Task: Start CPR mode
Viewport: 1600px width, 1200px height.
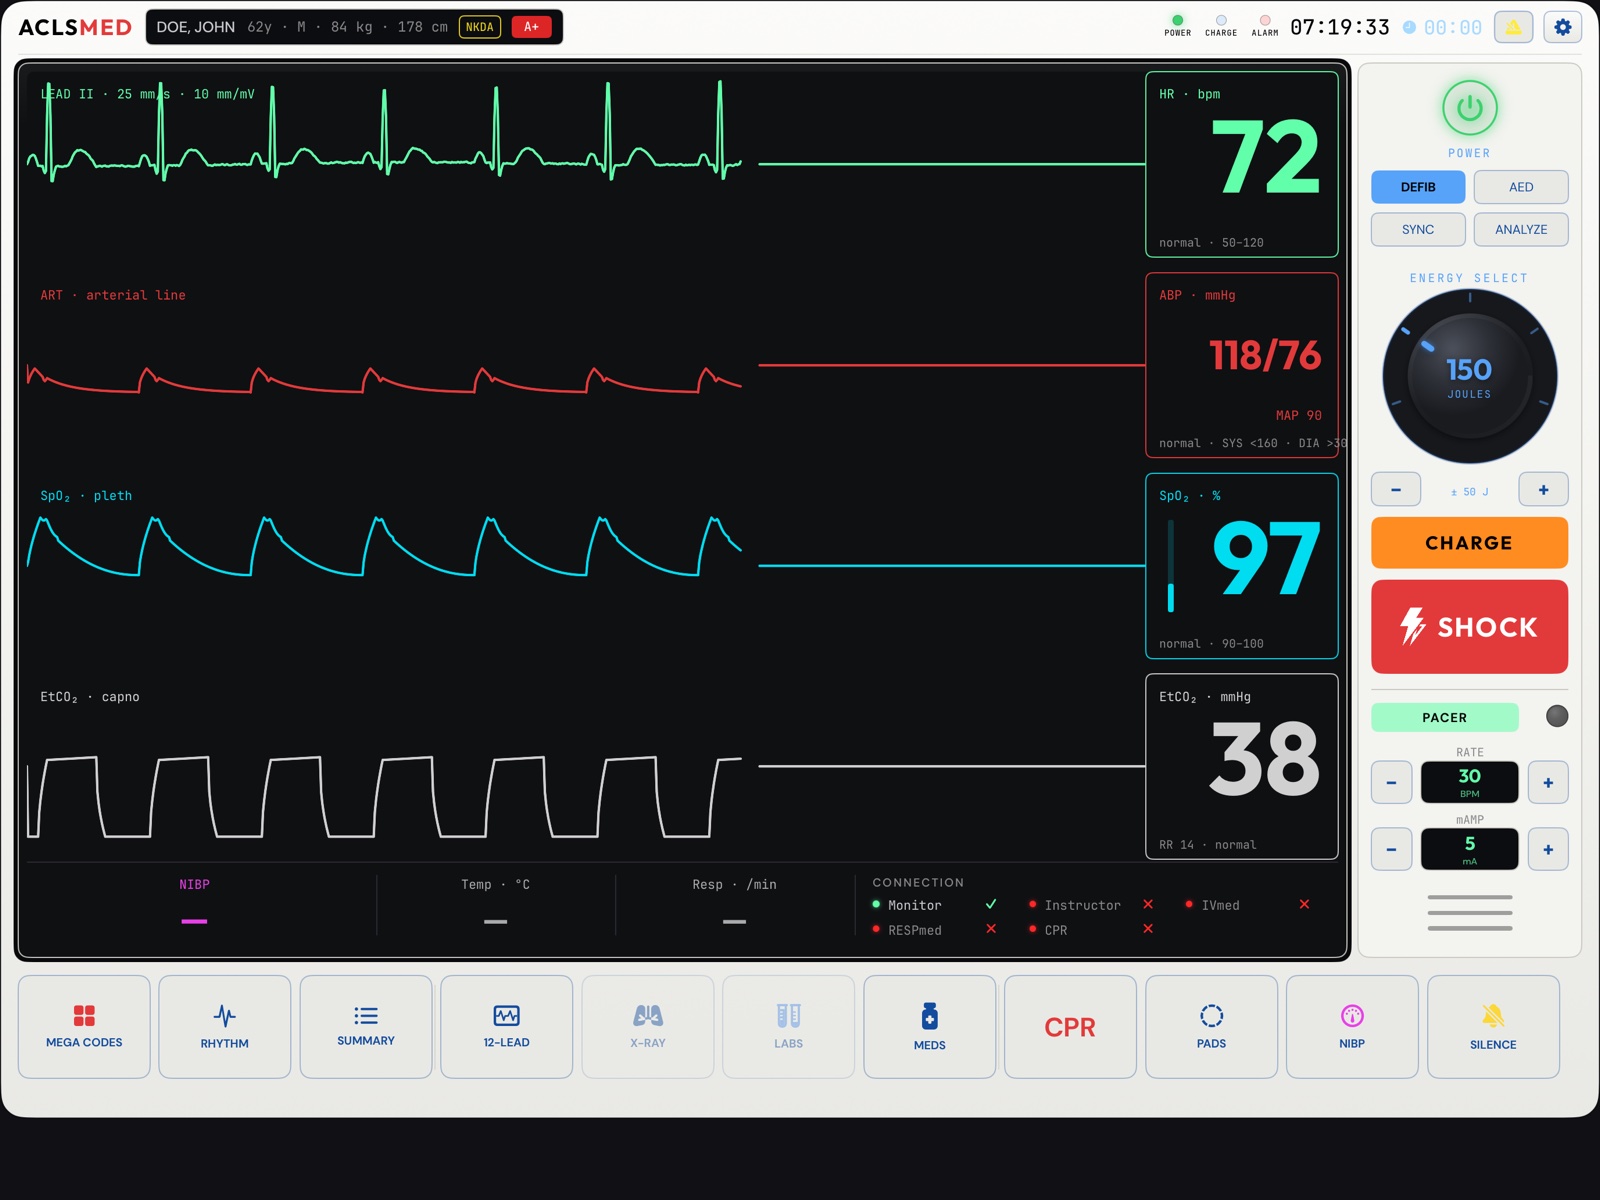Action: 1070,1026
